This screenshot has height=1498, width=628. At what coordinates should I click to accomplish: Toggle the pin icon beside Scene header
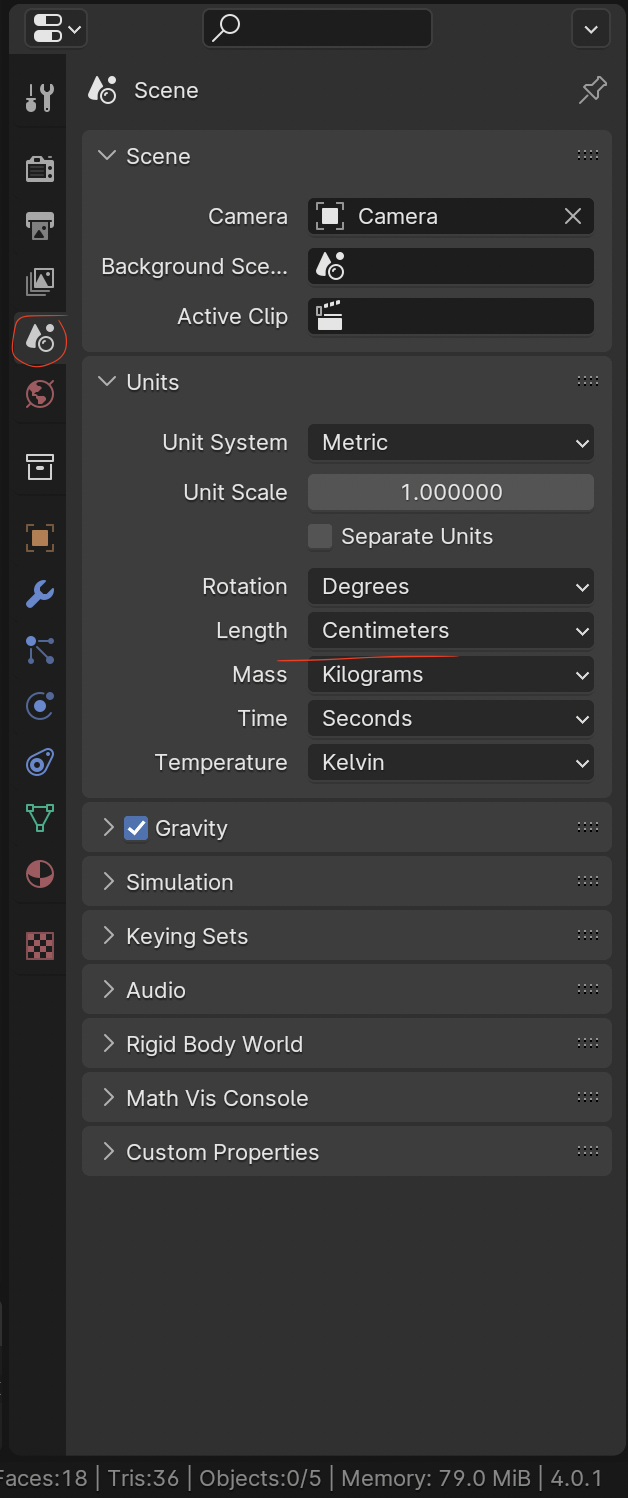coord(592,91)
